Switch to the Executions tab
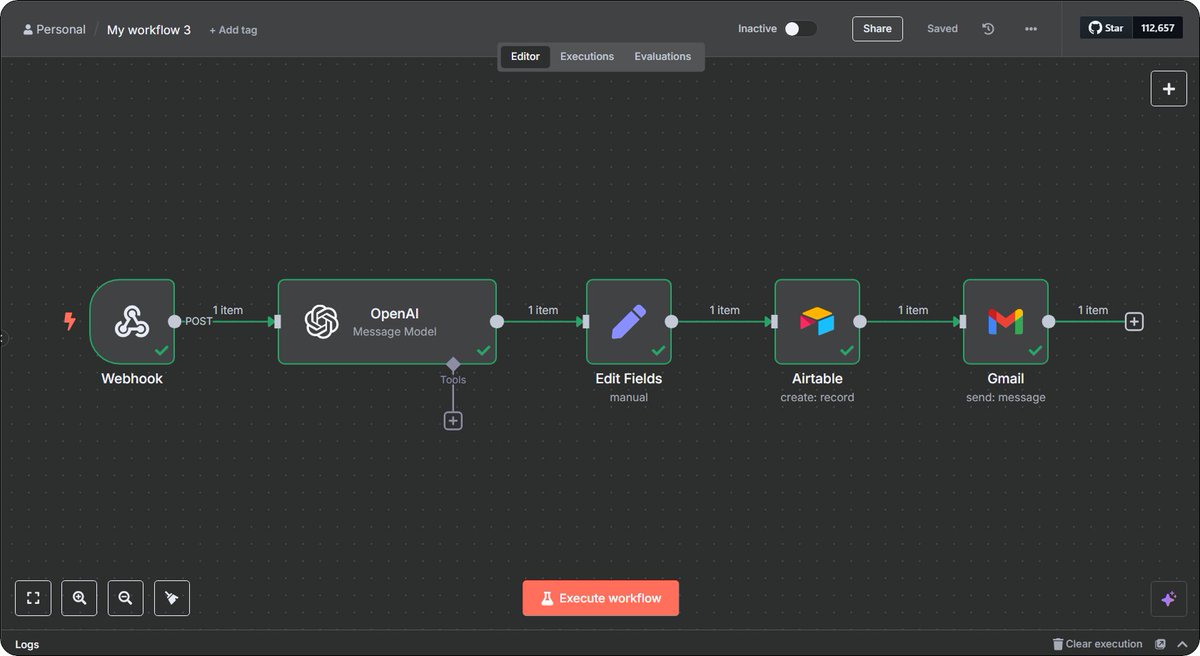This screenshot has width=1200, height=656. (587, 57)
